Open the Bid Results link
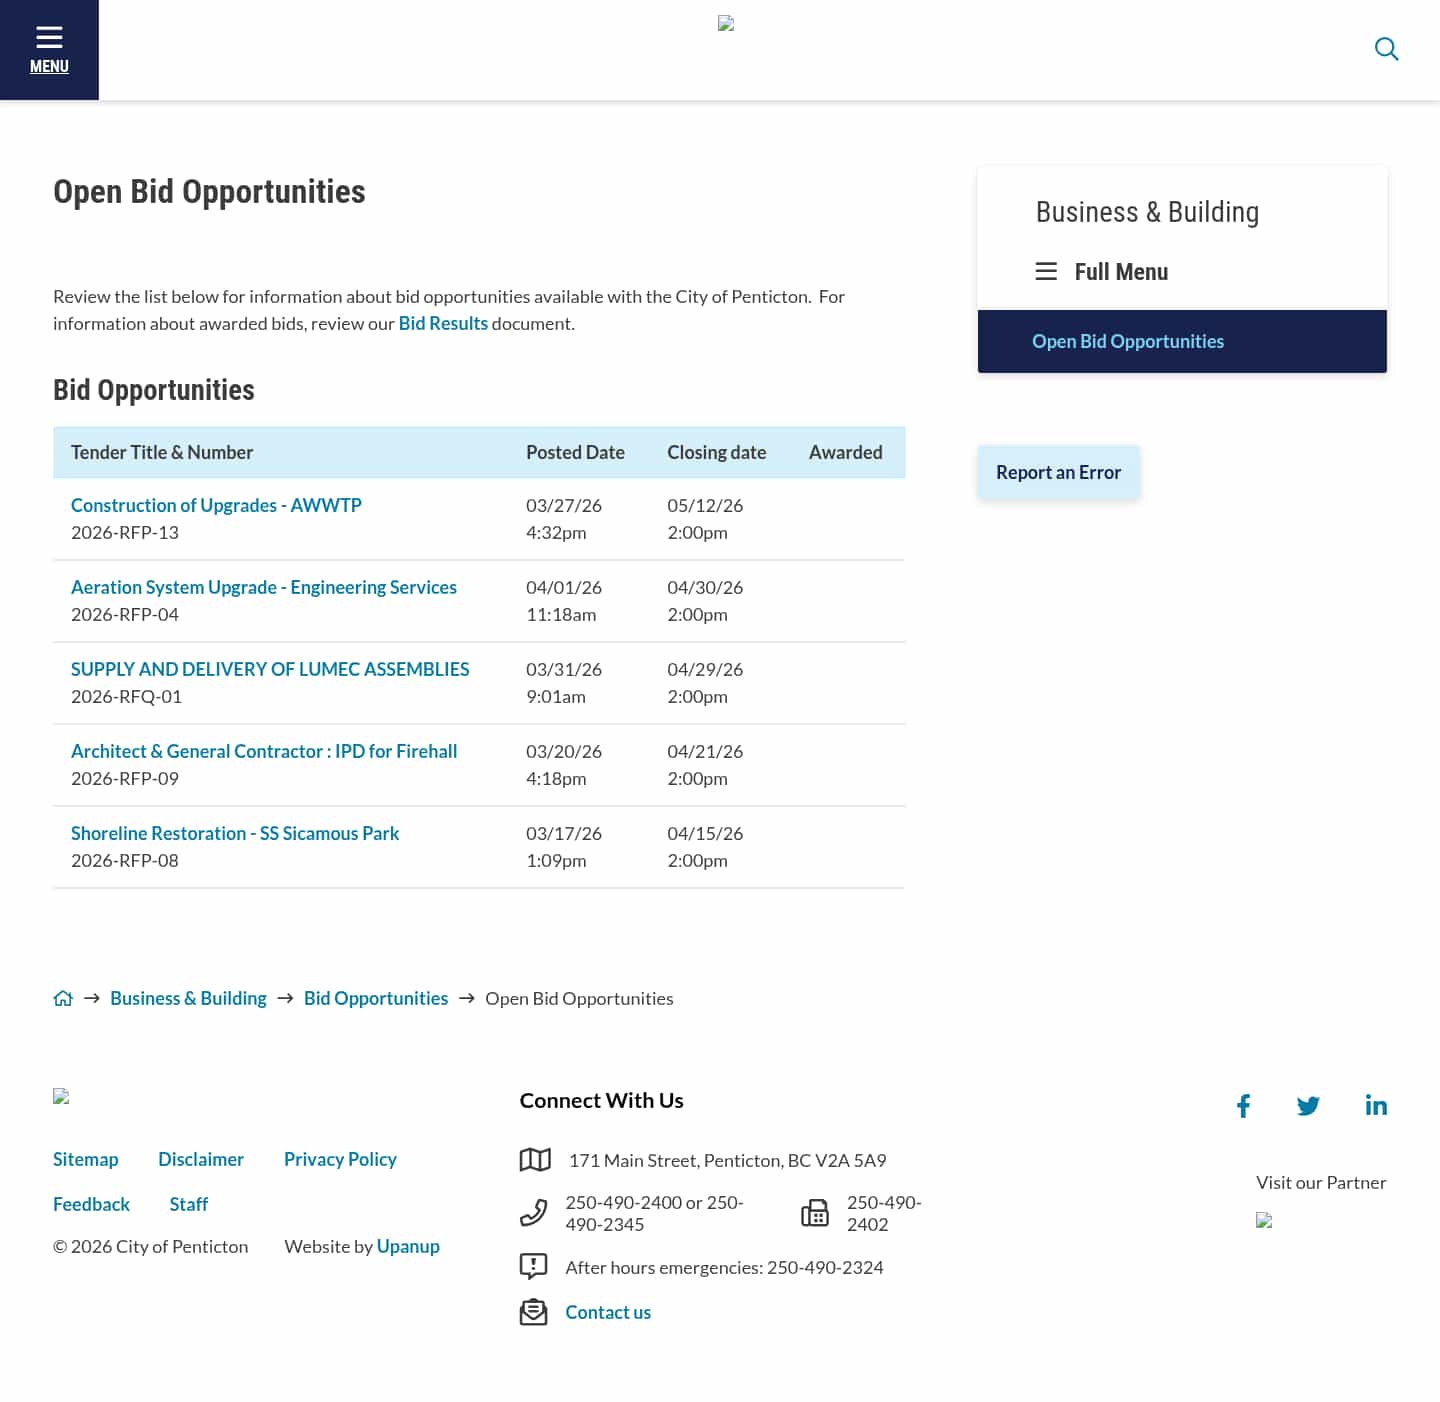Screen dimensions: 1440x1402 coord(443,323)
